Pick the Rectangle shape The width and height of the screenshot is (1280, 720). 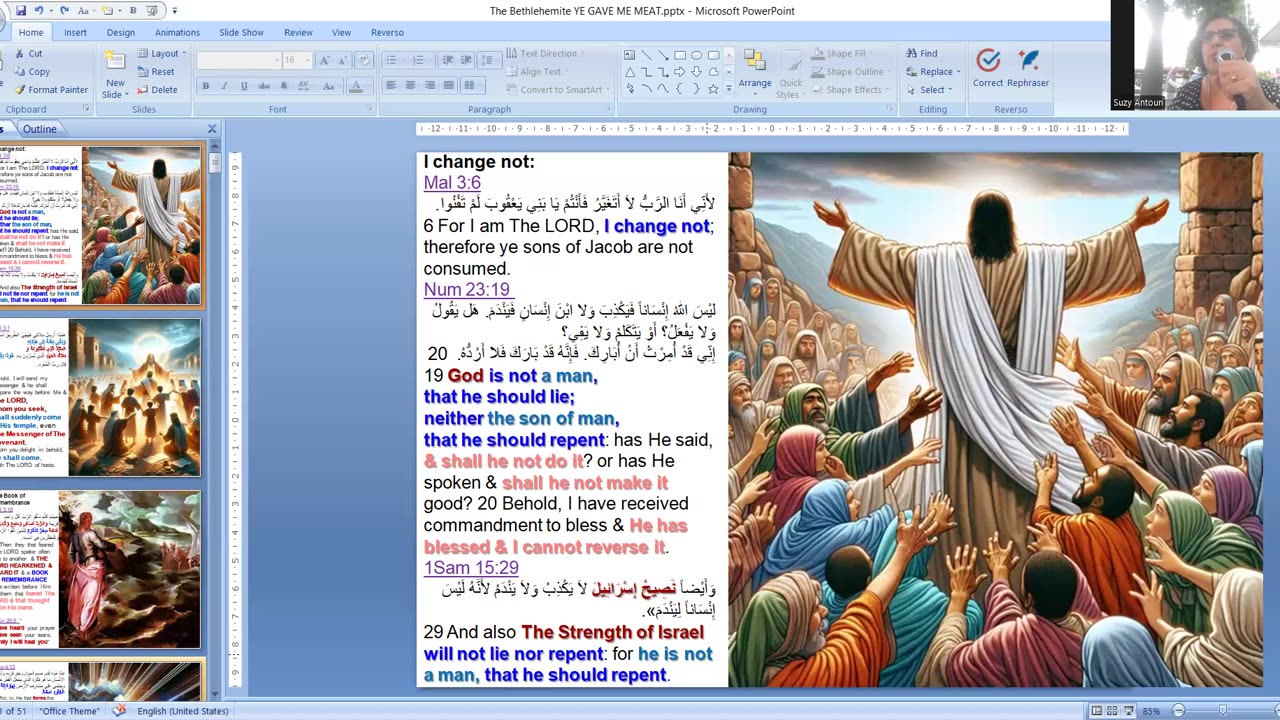[680, 55]
